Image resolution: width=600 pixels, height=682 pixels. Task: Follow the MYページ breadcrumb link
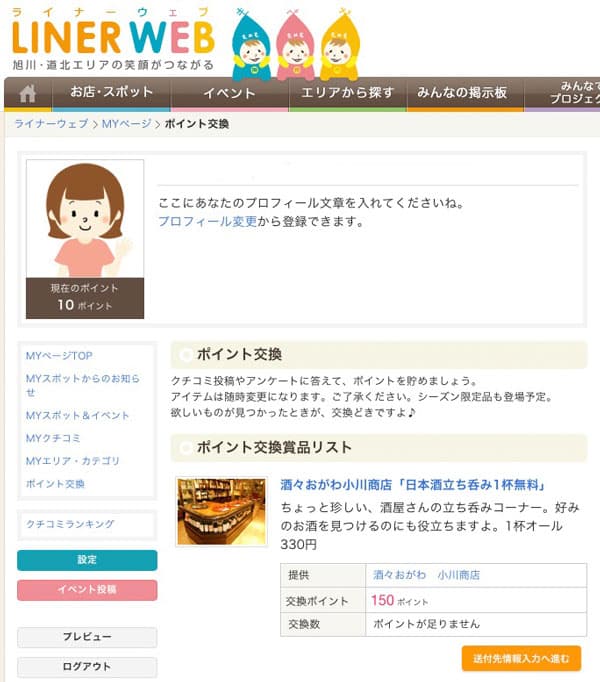click(x=127, y=124)
